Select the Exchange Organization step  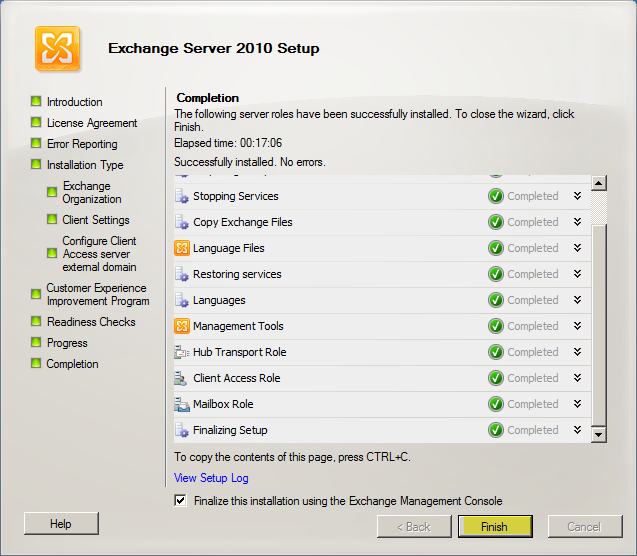pos(92,193)
